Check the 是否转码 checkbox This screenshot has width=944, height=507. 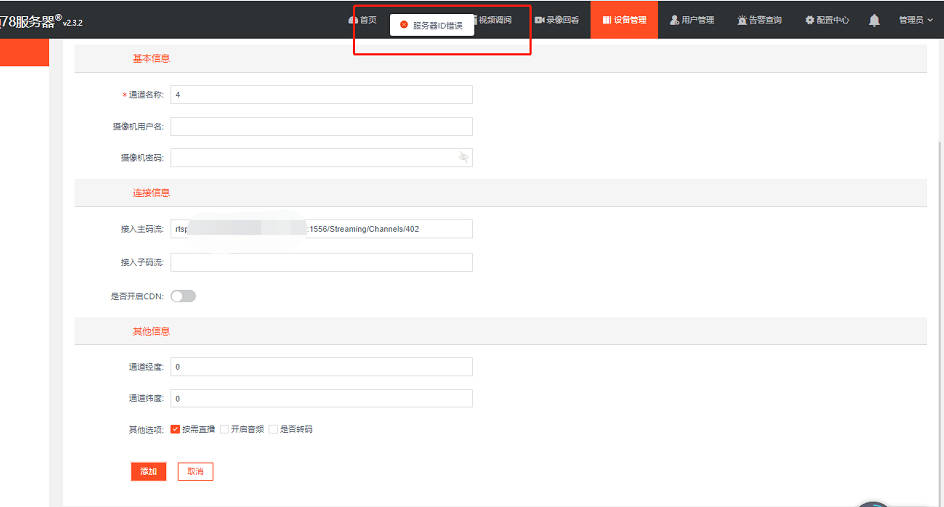[x=273, y=429]
